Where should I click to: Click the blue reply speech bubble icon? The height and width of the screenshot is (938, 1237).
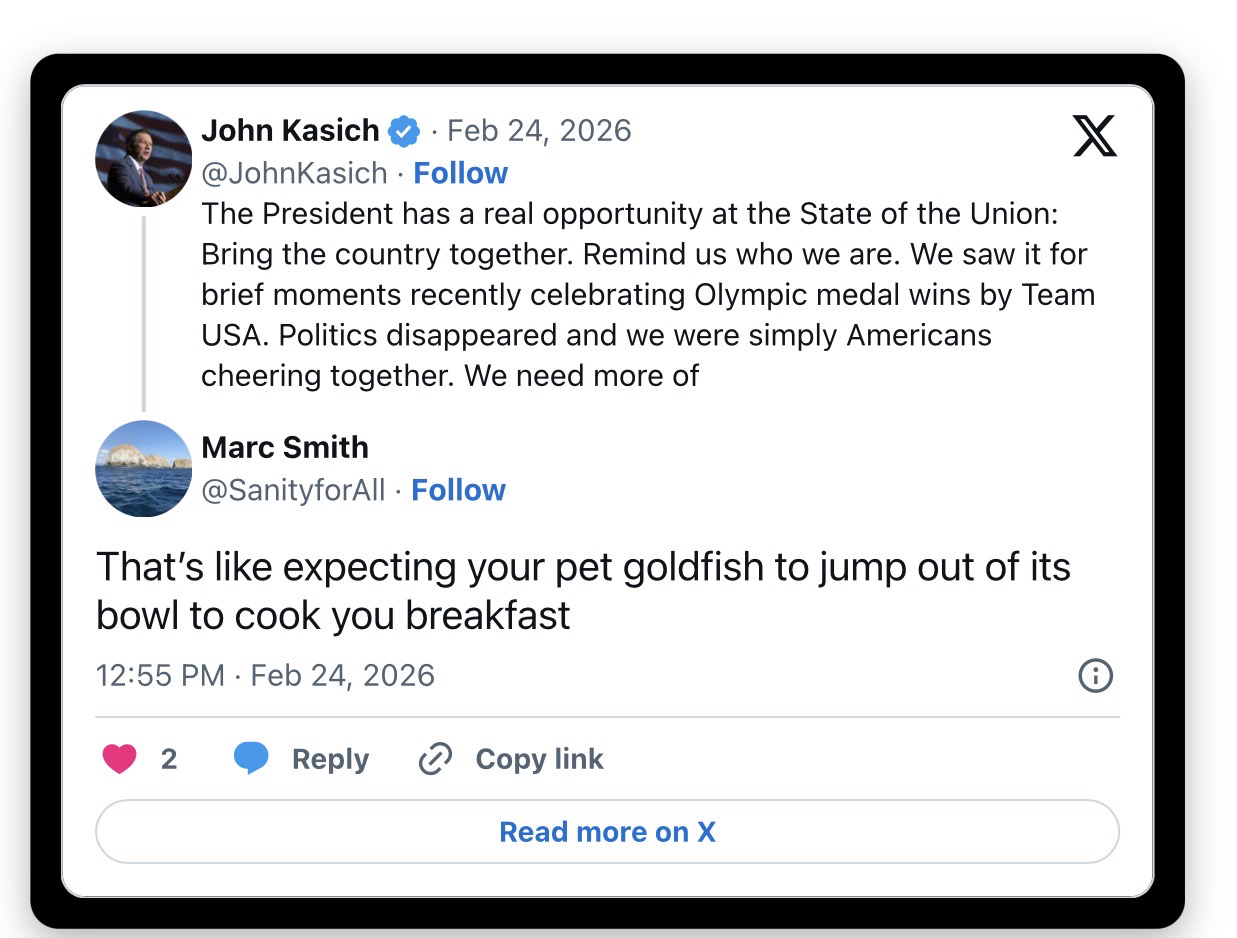tap(251, 759)
